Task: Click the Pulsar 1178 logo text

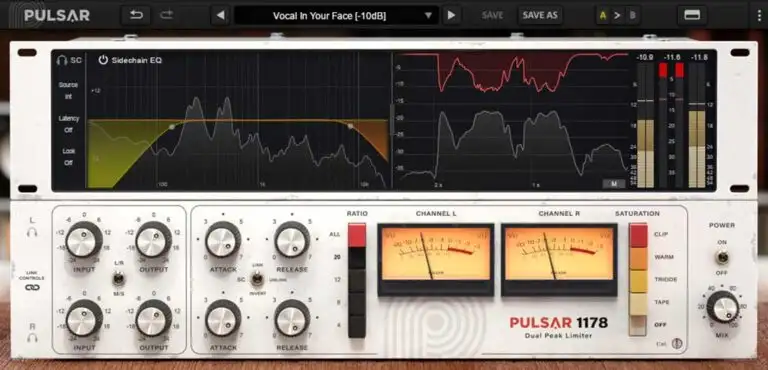Action: pos(558,322)
